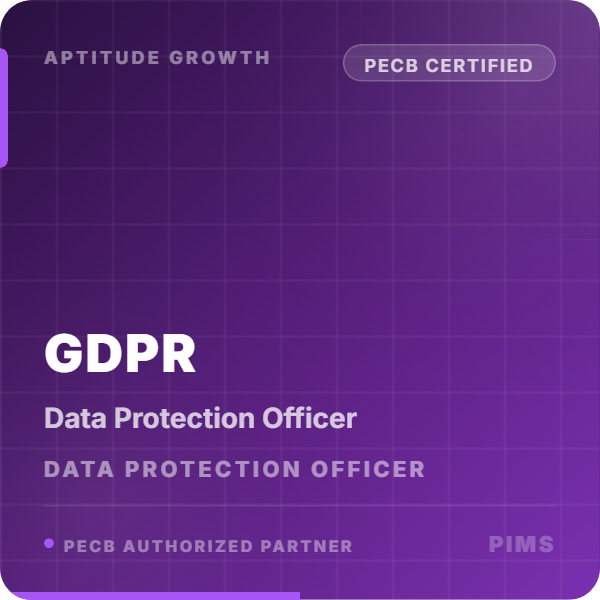This screenshot has width=600, height=600.
Task: Click the empty grid area above GDPR
Action: [x=300, y=220]
